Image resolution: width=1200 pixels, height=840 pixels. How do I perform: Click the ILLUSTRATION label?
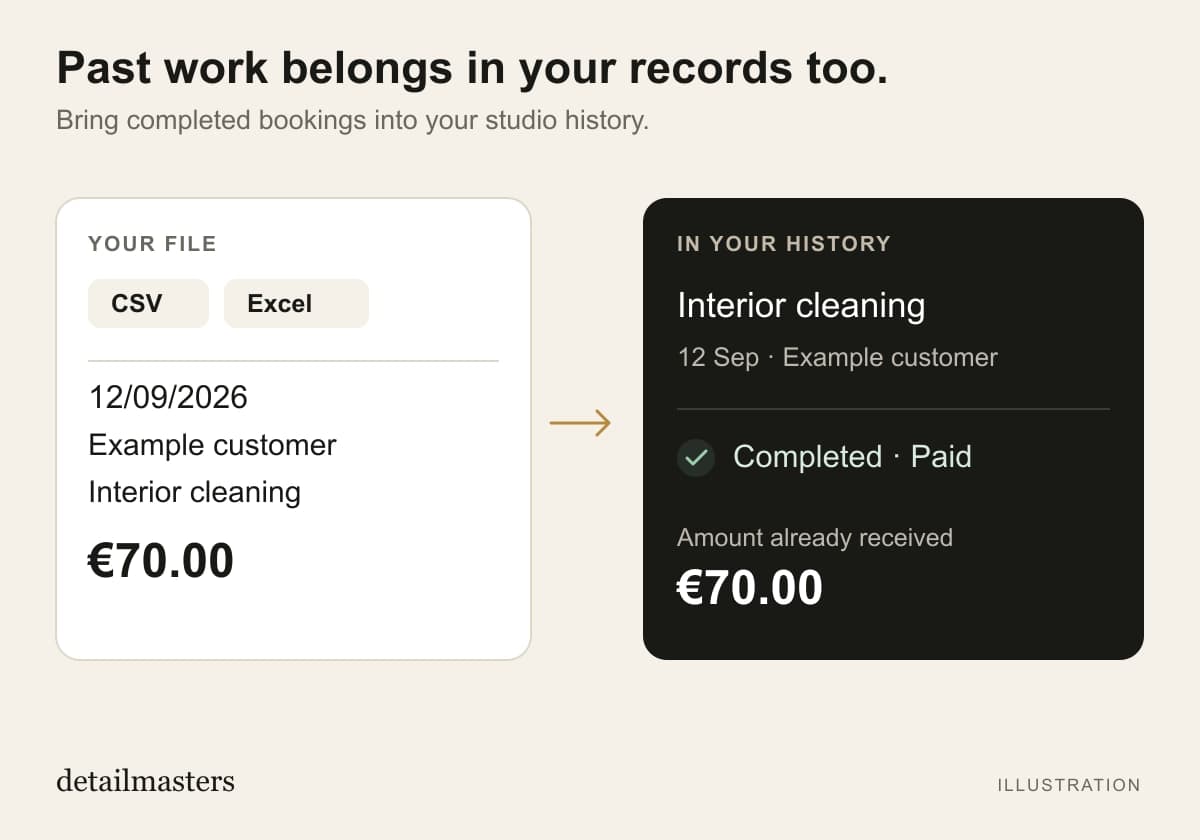point(1069,785)
